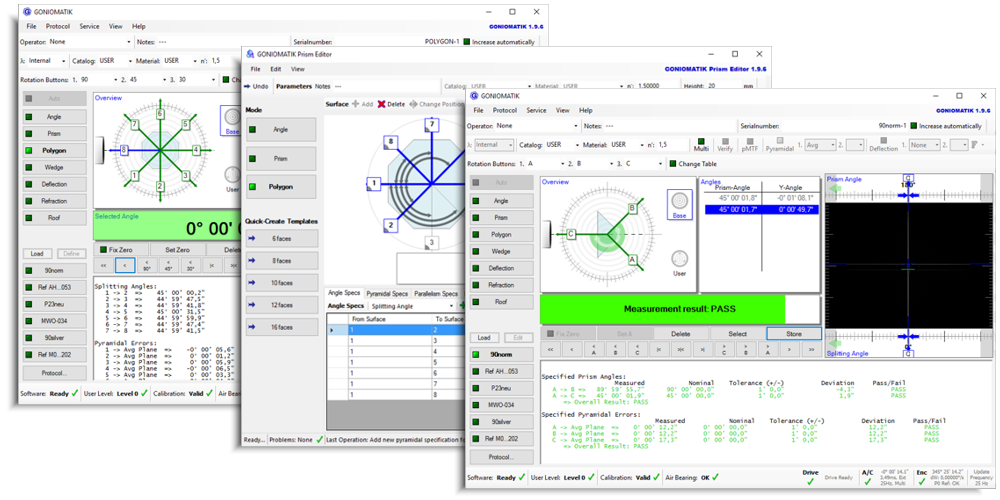Click rotate-left 45° button in back window
This screenshot has width=1000, height=500.
coord(169,265)
